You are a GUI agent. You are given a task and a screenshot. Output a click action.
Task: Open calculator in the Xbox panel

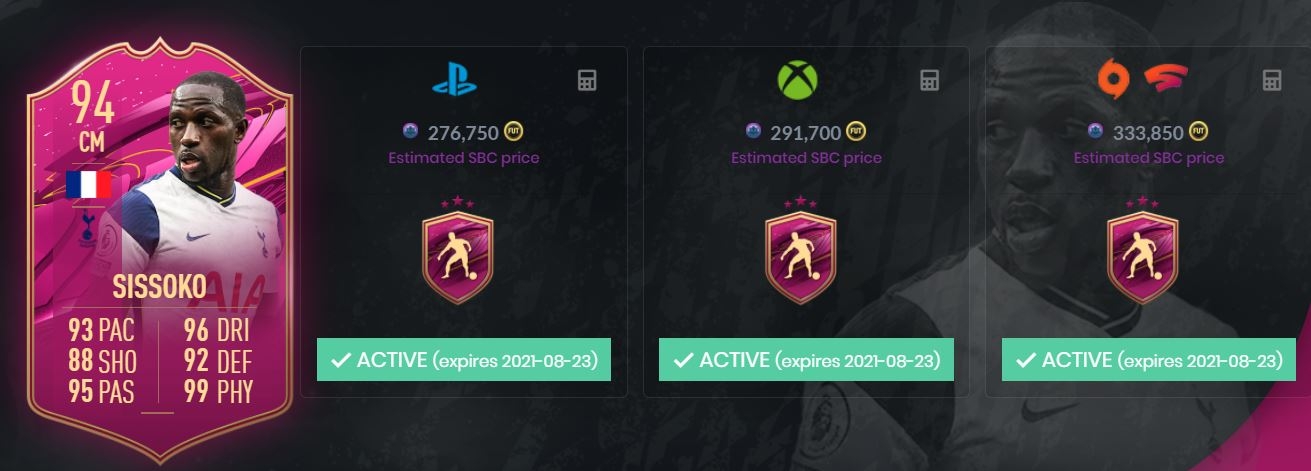[930, 80]
